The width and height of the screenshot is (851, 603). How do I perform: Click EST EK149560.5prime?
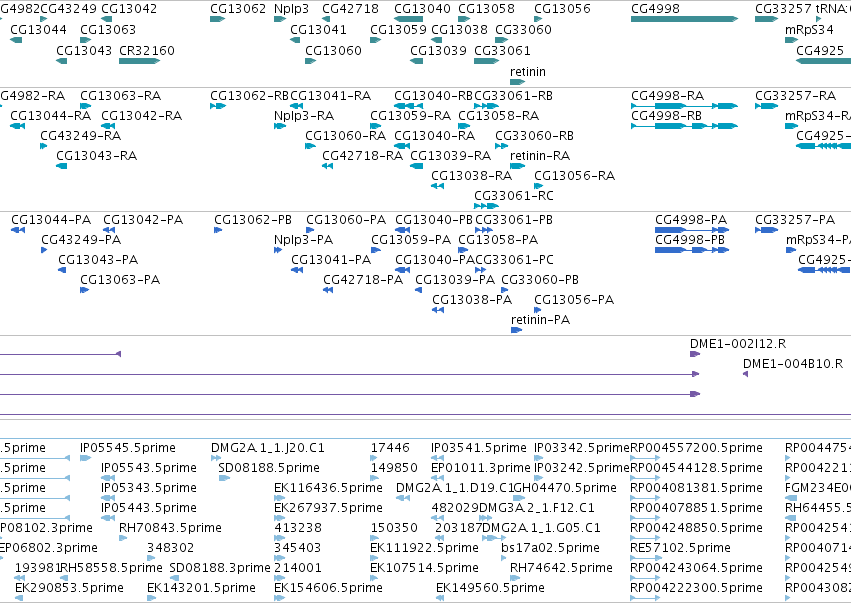tap(490, 588)
